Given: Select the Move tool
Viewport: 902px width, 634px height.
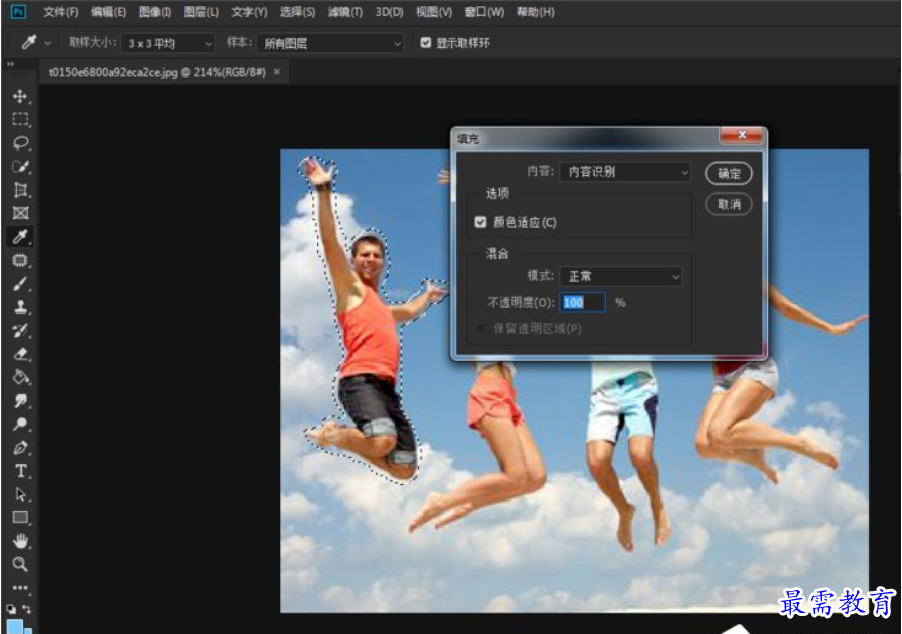Looking at the screenshot, I should 21,96.
